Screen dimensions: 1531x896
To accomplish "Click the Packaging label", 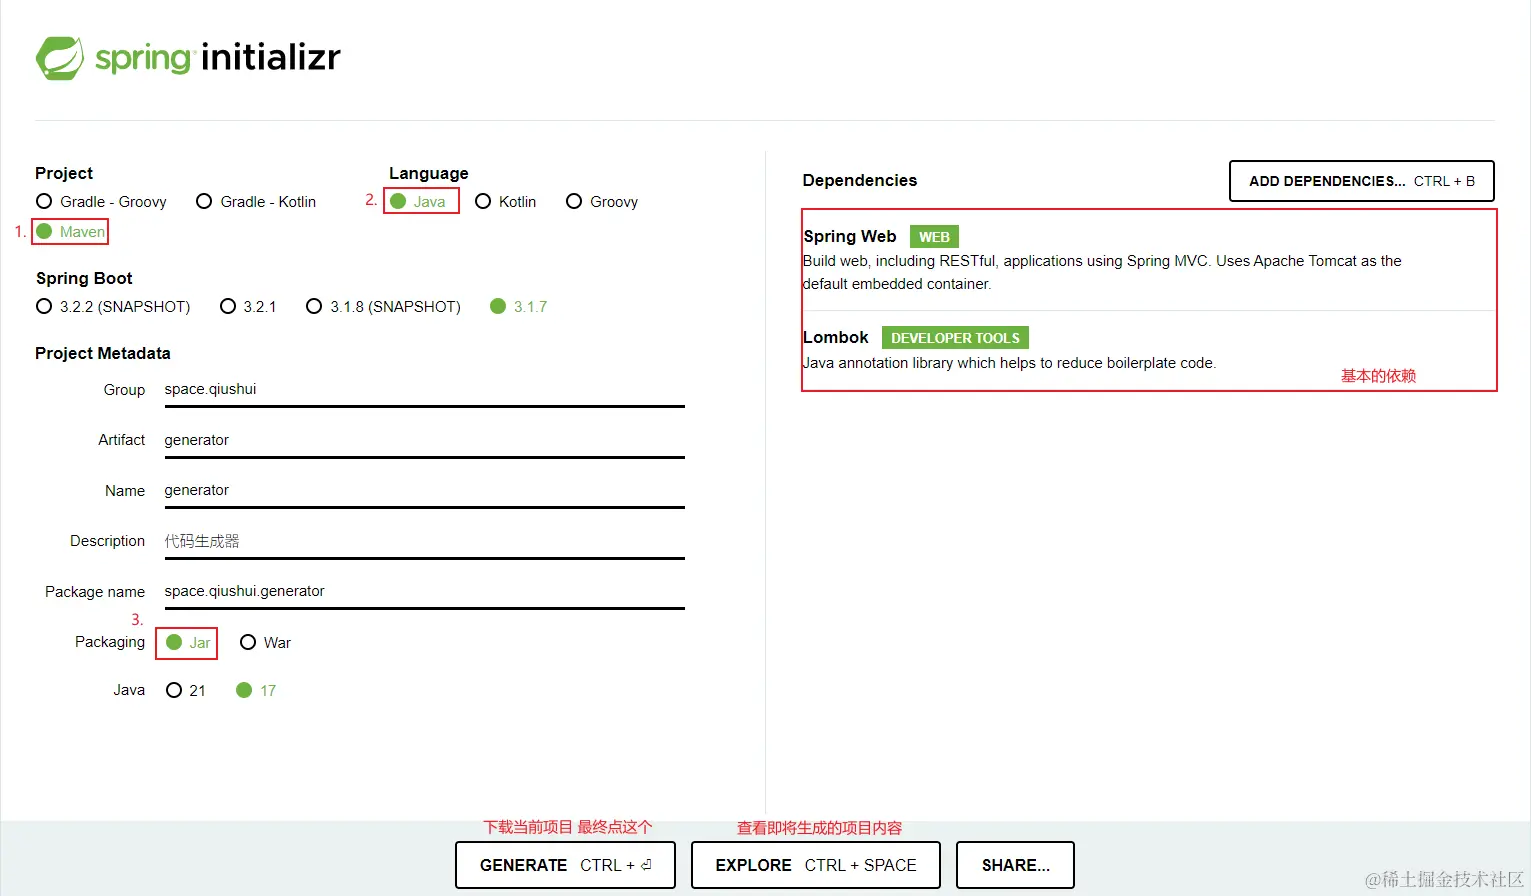I will tap(110, 642).
